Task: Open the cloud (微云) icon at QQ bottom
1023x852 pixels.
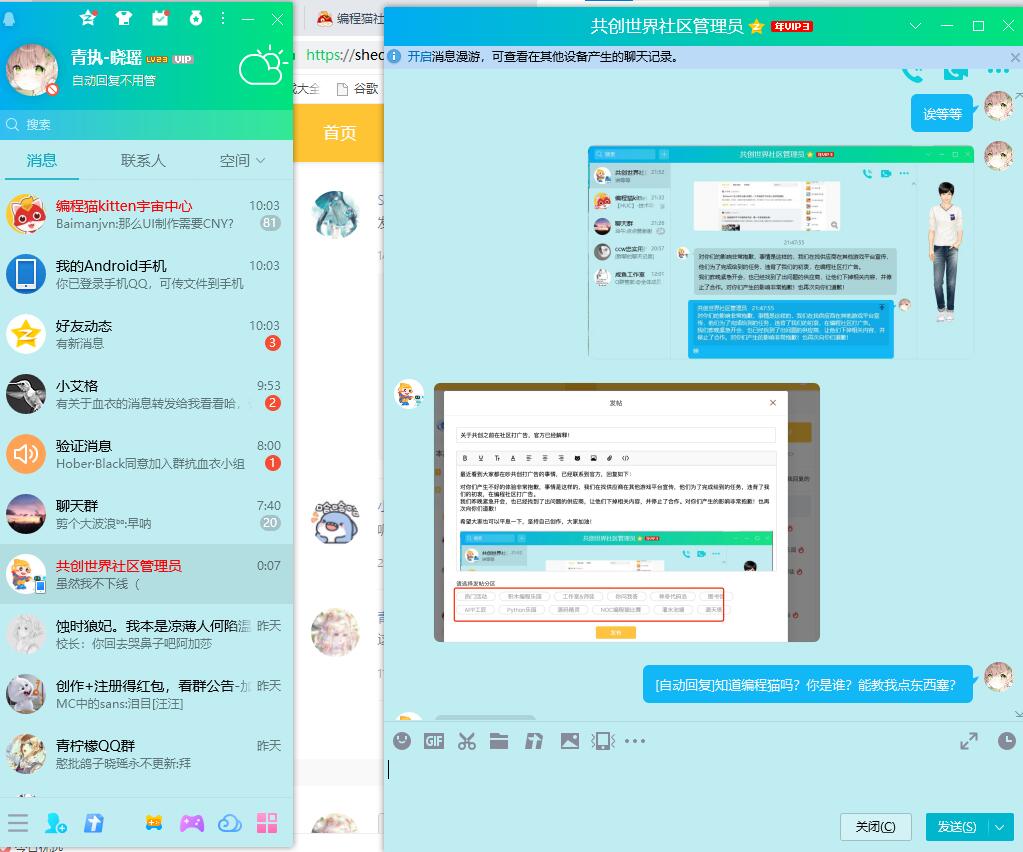Action: pos(230,824)
